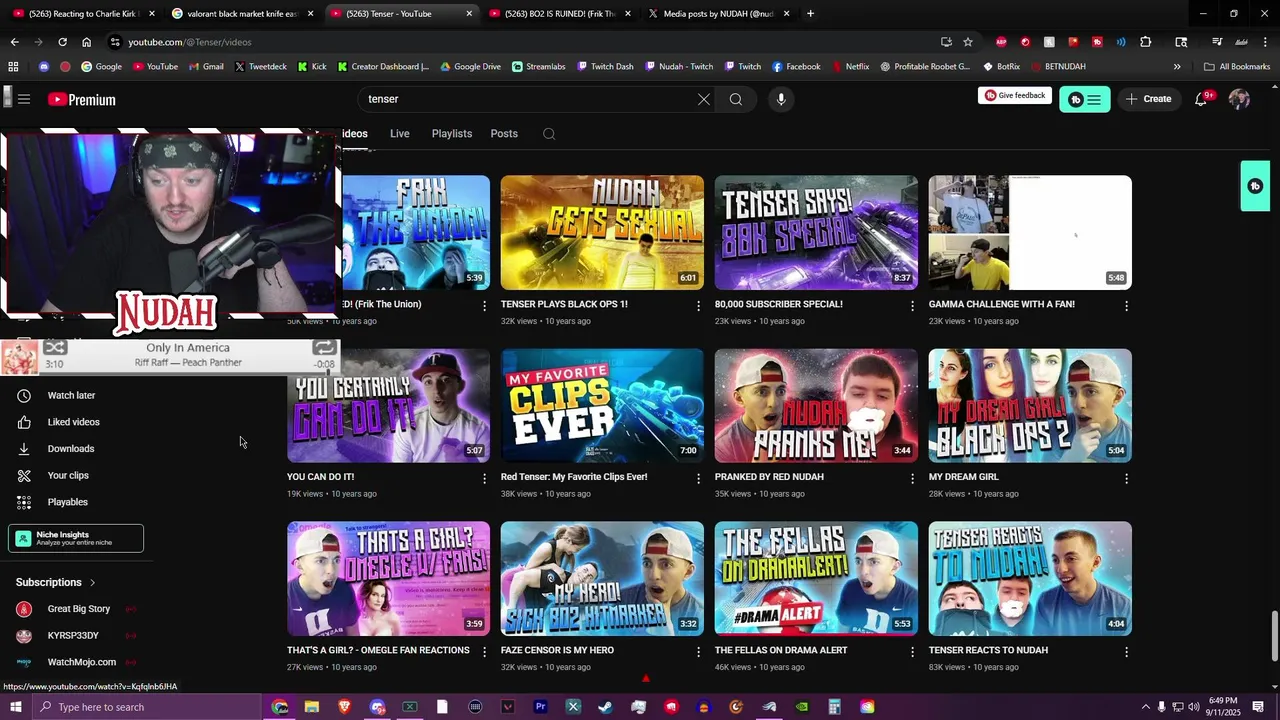Reload the page in browser toolbar
1280x720 pixels.
(x=62, y=42)
